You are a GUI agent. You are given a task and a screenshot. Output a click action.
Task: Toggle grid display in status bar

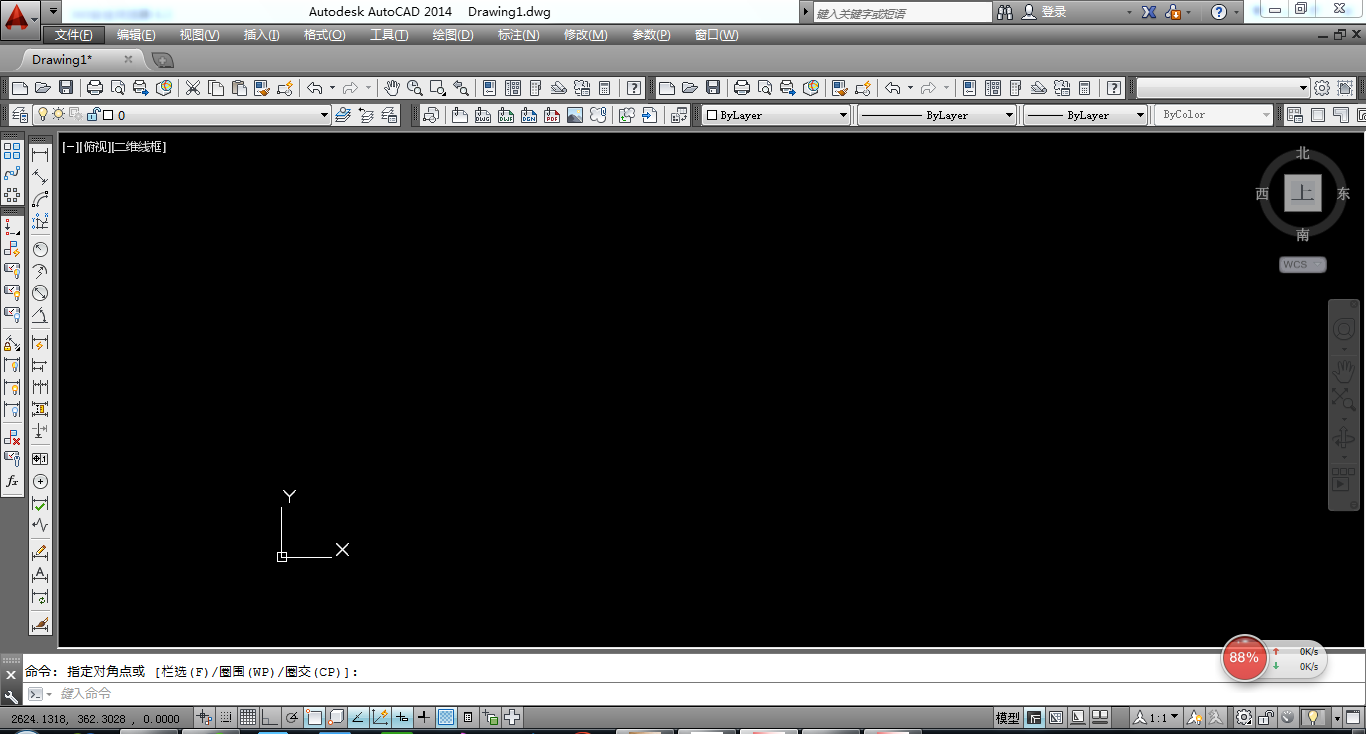click(247, 717)
